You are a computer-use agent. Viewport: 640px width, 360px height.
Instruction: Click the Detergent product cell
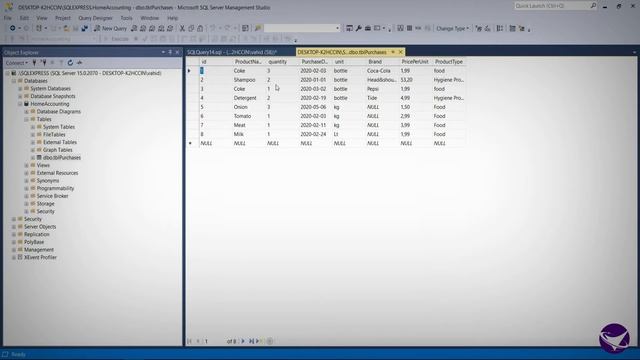[x=249, y=98]
